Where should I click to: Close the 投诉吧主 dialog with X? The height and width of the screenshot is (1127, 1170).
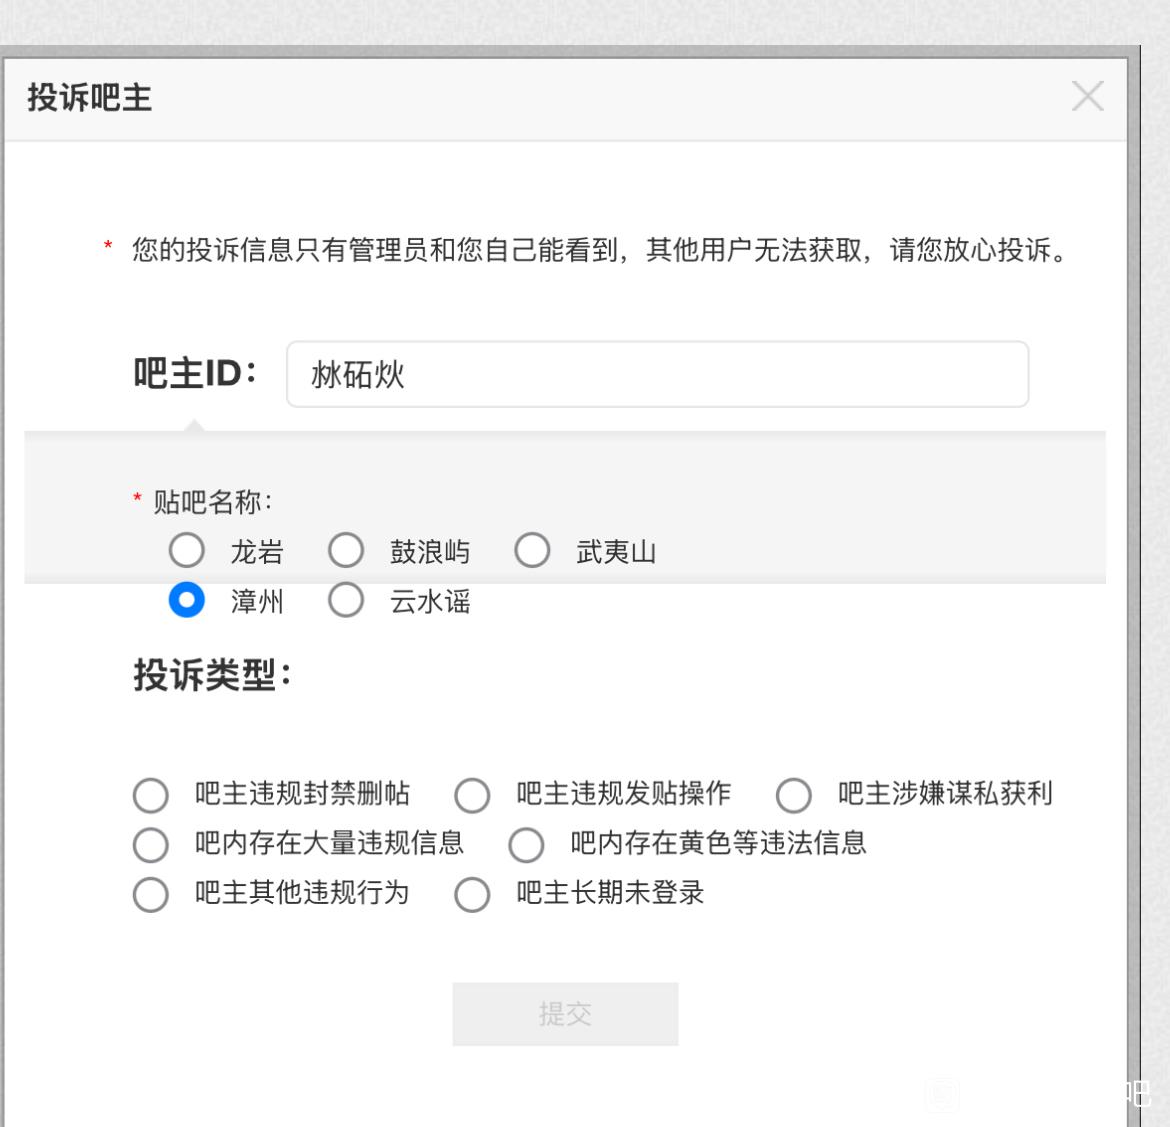click(x=1087, y=97)
